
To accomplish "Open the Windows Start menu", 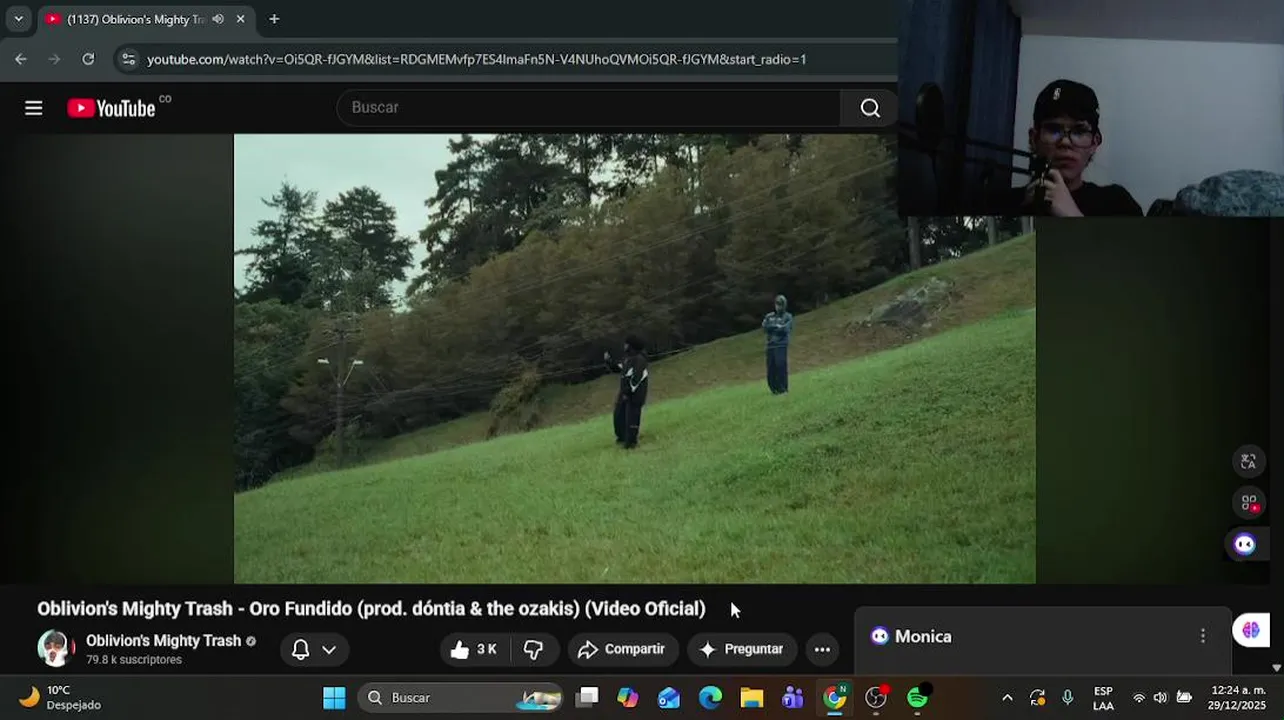I will point(334,698).
